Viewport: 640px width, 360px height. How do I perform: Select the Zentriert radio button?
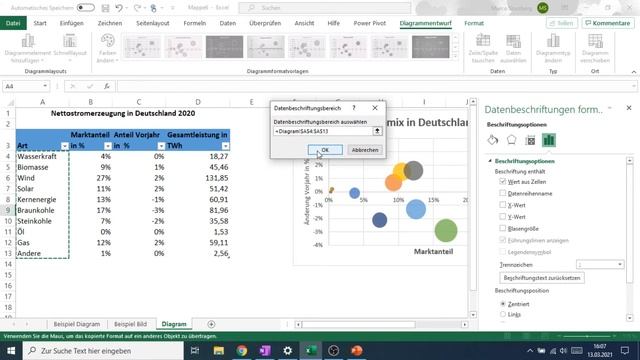pyautogui.click(x=503, y=304)
